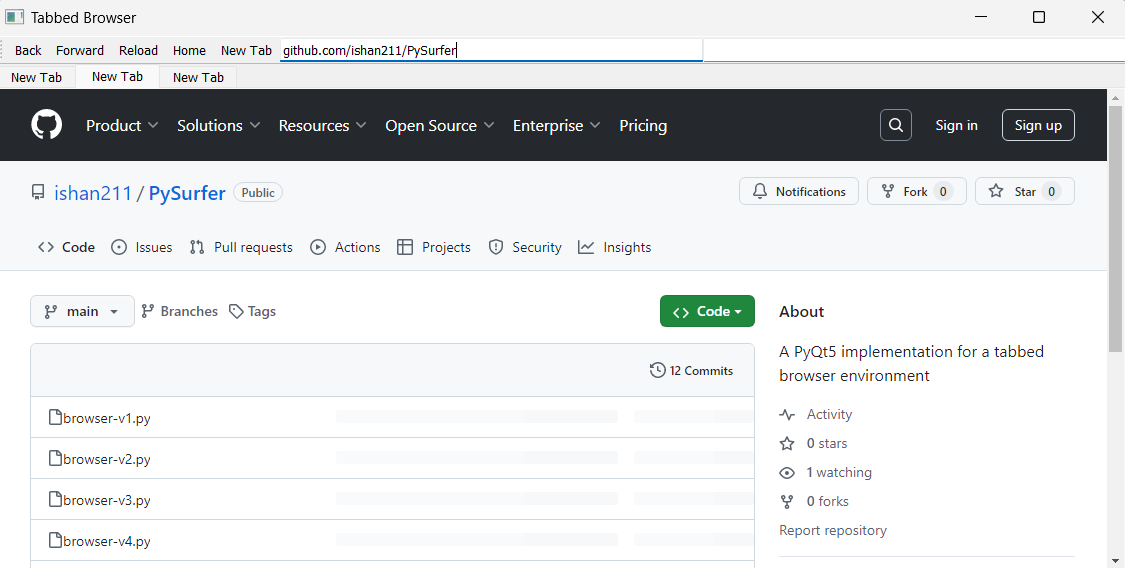This screenshot has width=1125, height=568.
Task: Expand the Product menu
Action: click(122, 126)
